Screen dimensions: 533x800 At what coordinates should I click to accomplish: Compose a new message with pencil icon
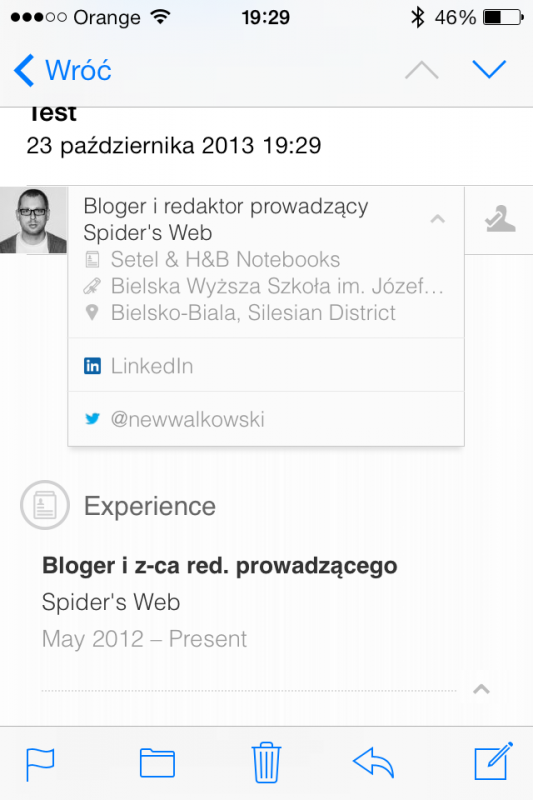point(493,761)
